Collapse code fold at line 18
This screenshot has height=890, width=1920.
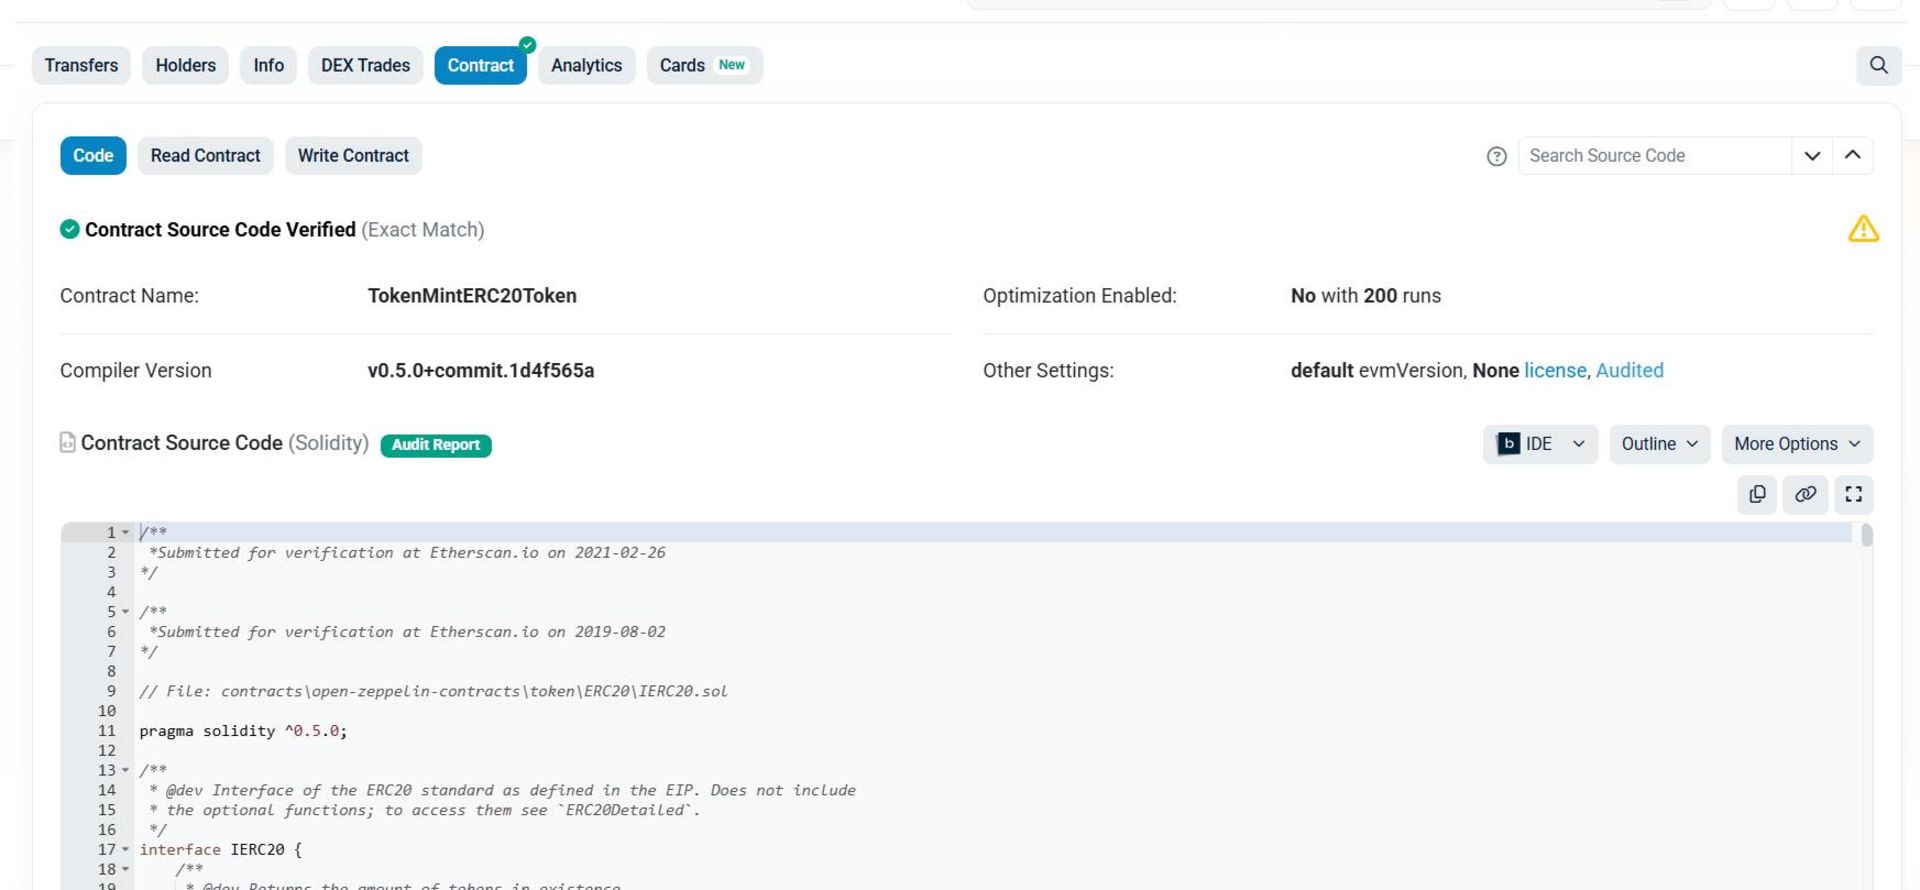125,870
